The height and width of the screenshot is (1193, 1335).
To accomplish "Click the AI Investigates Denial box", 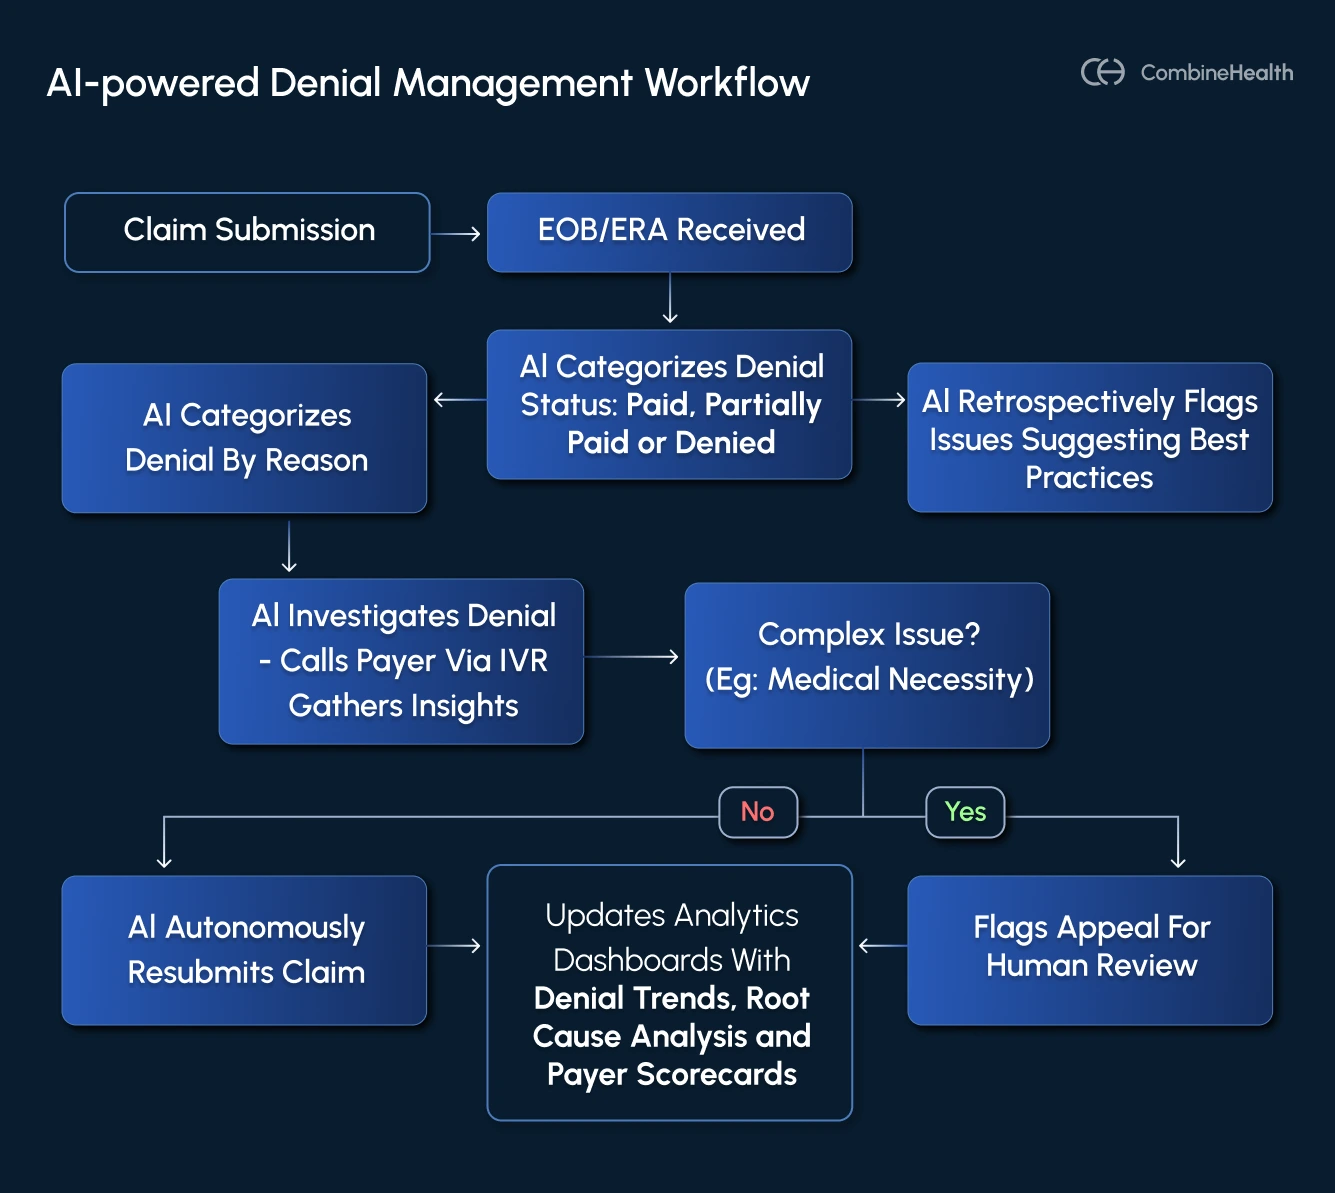I will click(x=401, y=661).
